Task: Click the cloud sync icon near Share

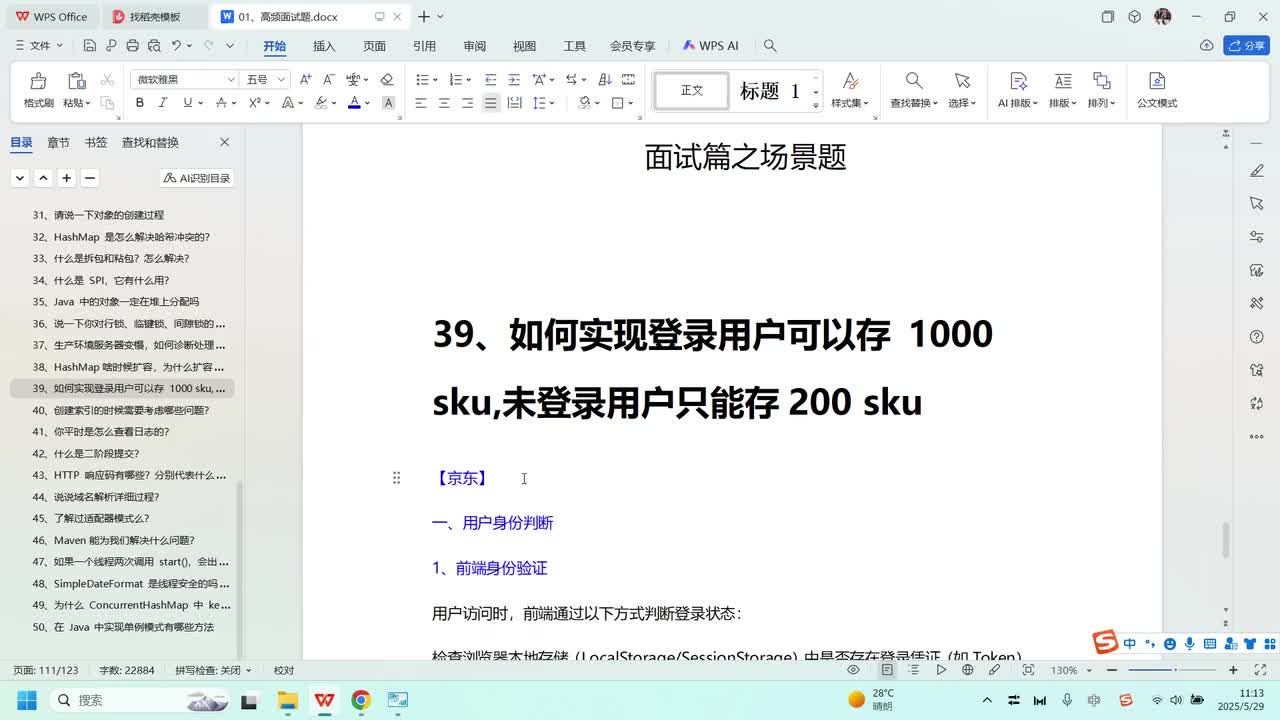Action: [1207, 46]
